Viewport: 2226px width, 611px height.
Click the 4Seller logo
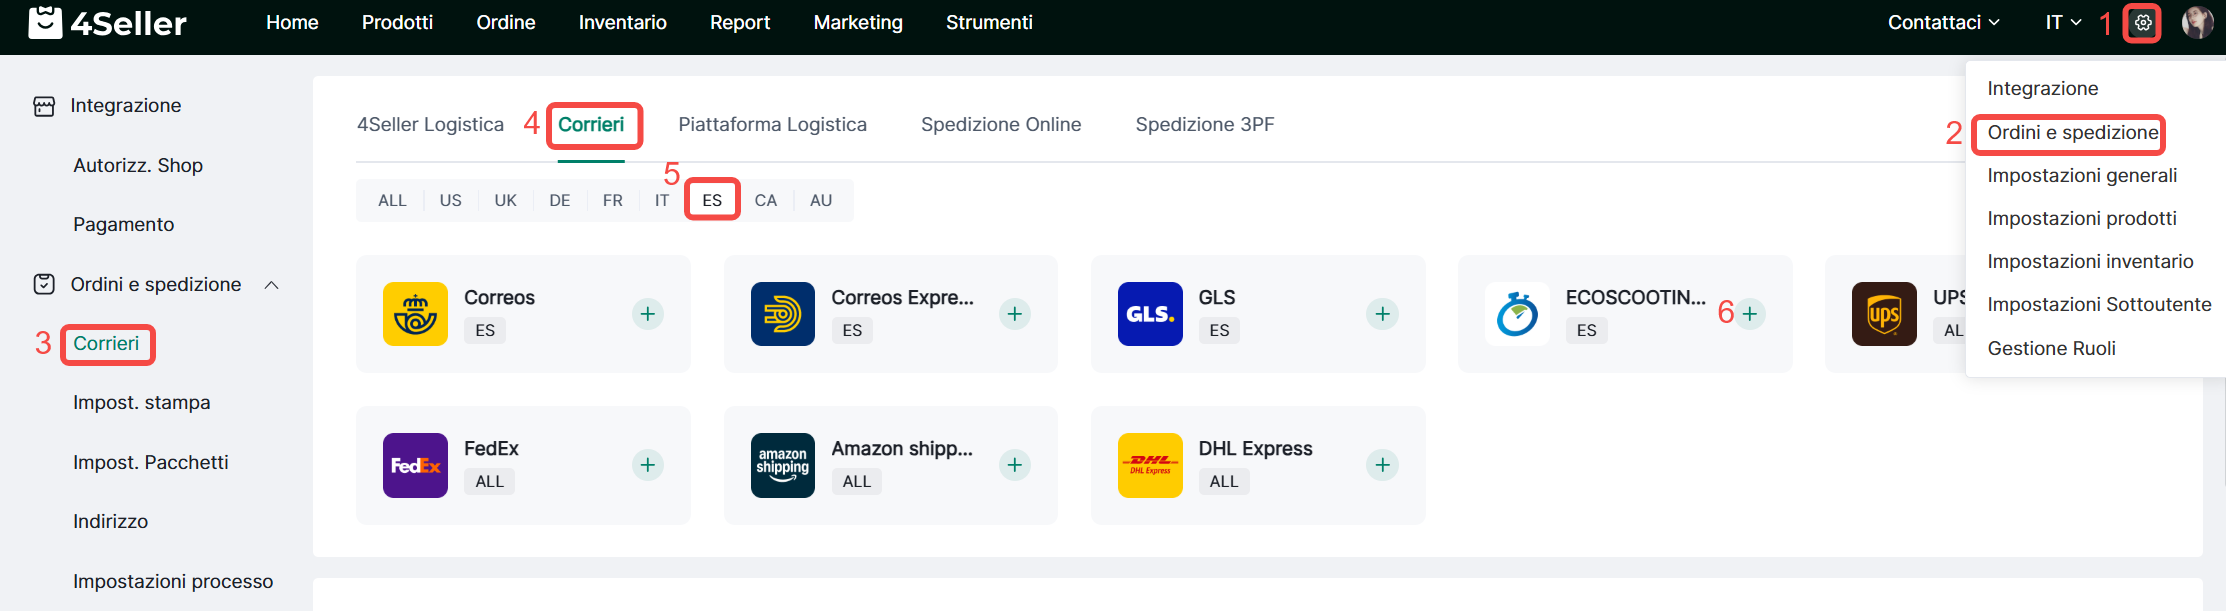point(108,23)
